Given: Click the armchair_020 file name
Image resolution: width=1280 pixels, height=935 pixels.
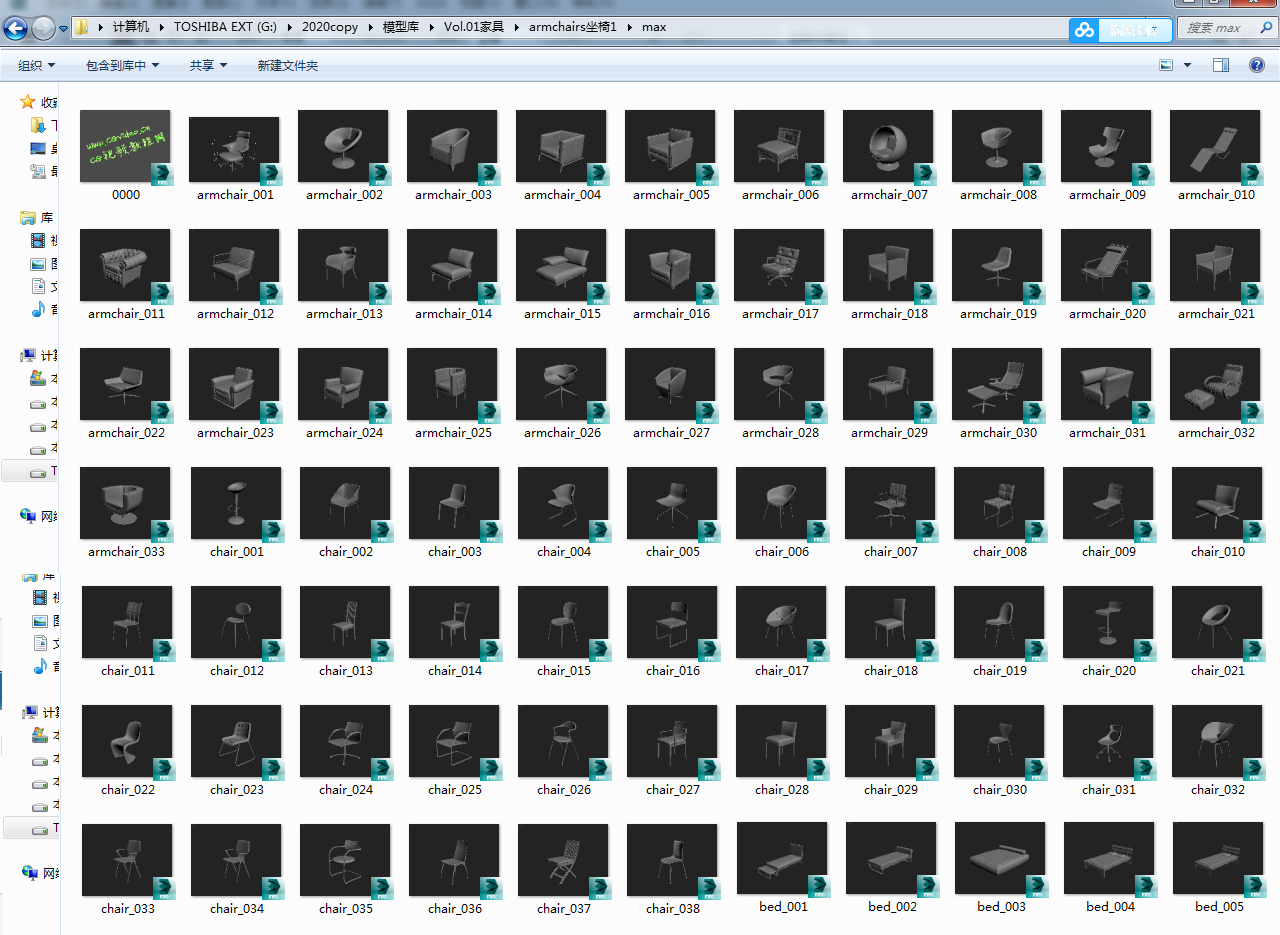Looking at the screenshot, I should tap(1108, 314).
